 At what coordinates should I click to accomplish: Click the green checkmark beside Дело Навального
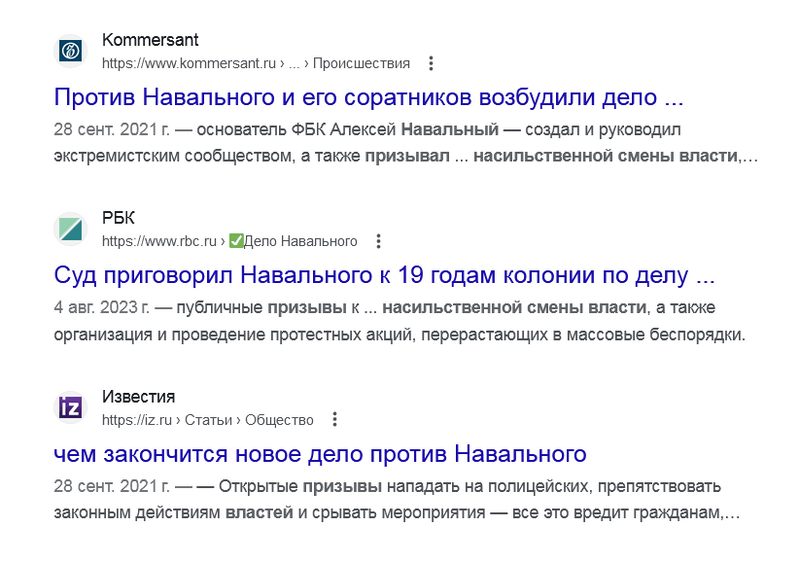tap(236, 241)
